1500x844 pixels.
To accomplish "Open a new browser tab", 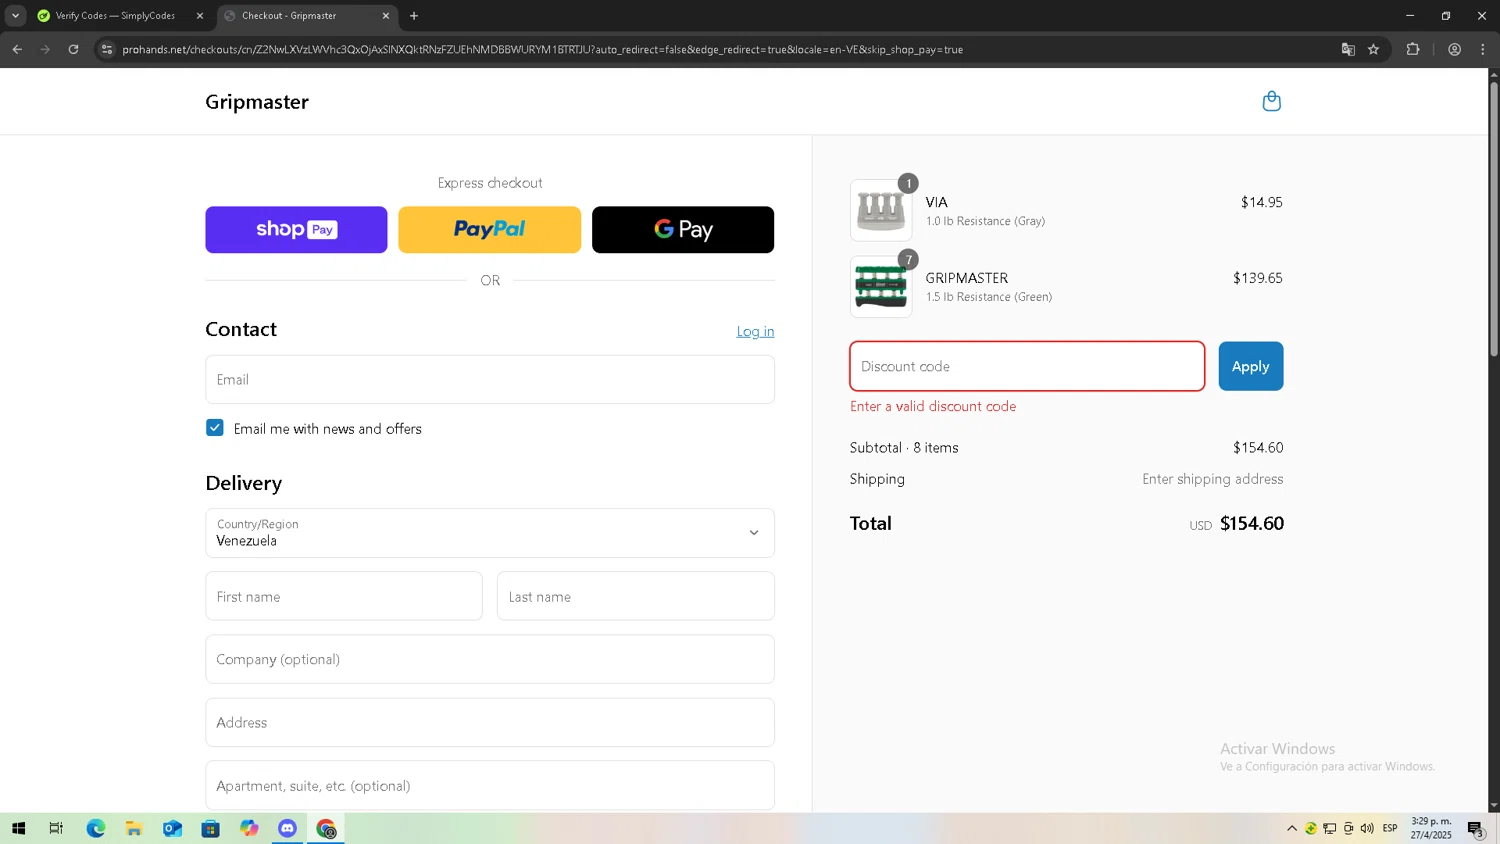I will pyautogui.click(x=414, y=15).
